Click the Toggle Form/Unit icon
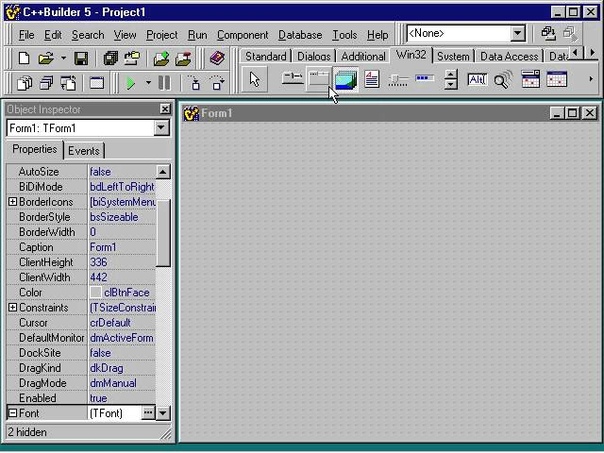The width and height of the screenshot is (604, 453). point(69,83)
